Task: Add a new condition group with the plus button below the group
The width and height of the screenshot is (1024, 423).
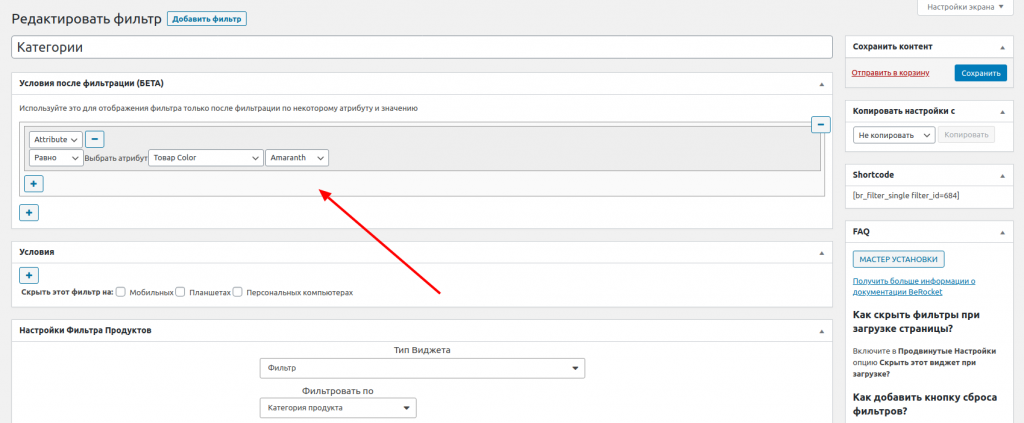Action: (29, 212)
